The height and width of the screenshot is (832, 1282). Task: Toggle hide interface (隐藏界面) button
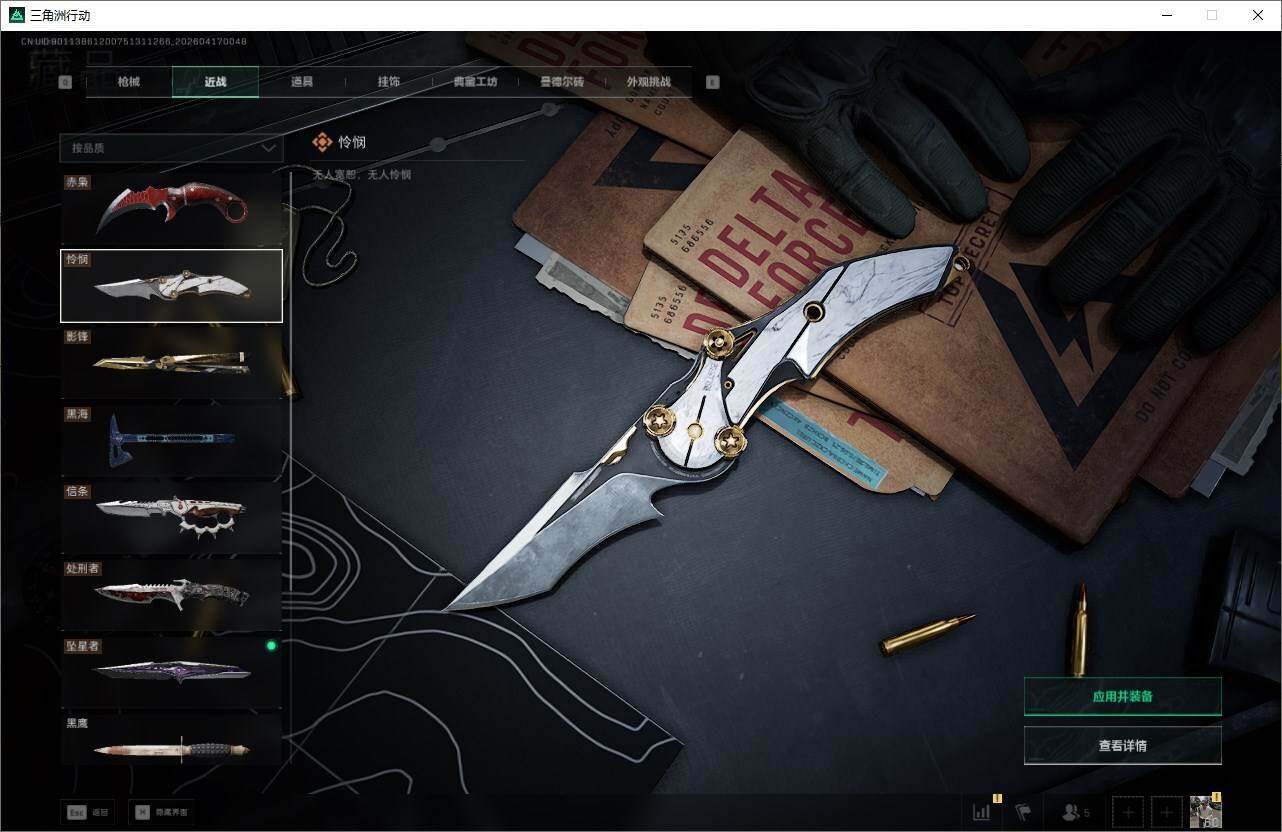coord(162,812)
